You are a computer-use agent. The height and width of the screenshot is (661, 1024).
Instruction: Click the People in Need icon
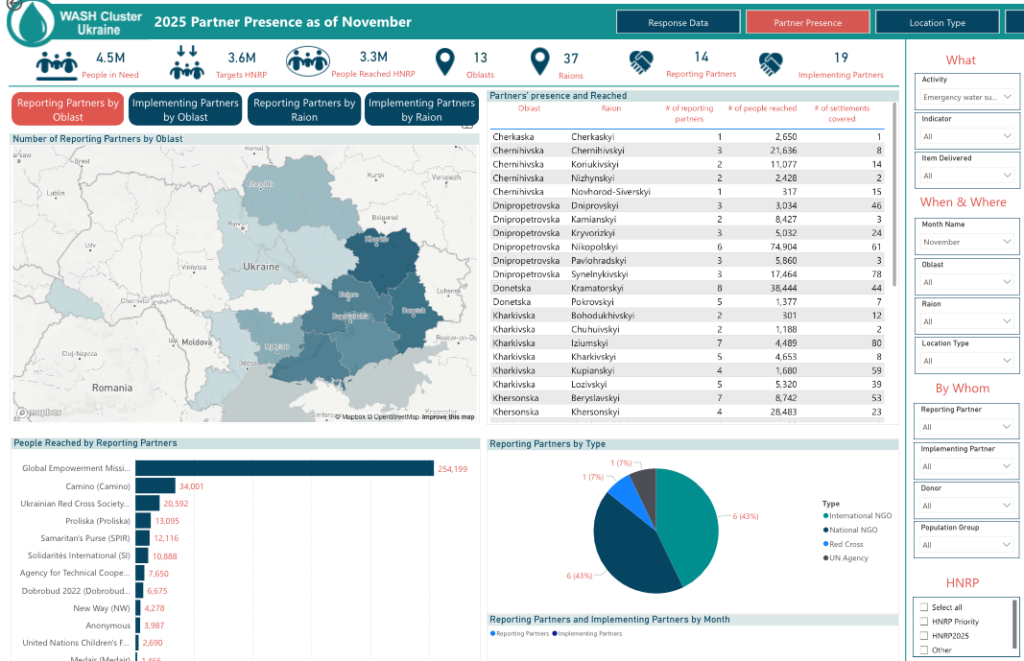(57, 65)
